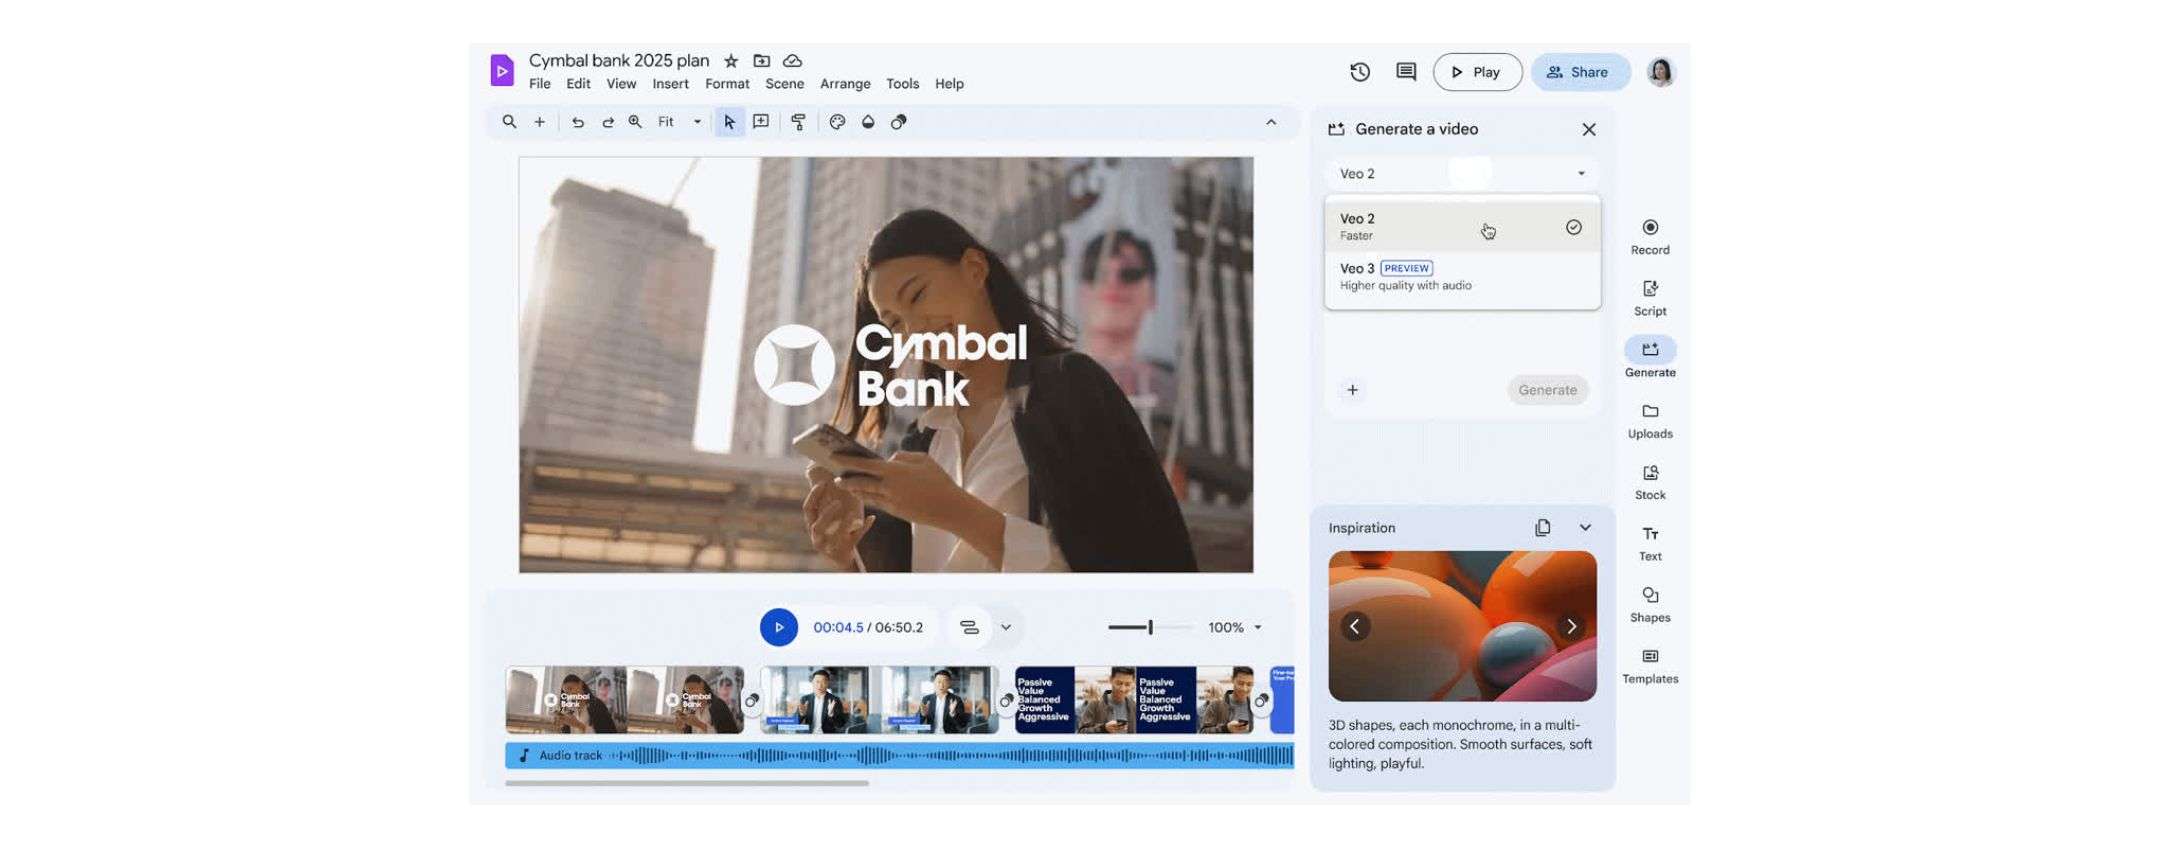Viewport: 2160px width, 848px height.
Task: Click the plus button beside Generate
Action: coord(1352,390)
